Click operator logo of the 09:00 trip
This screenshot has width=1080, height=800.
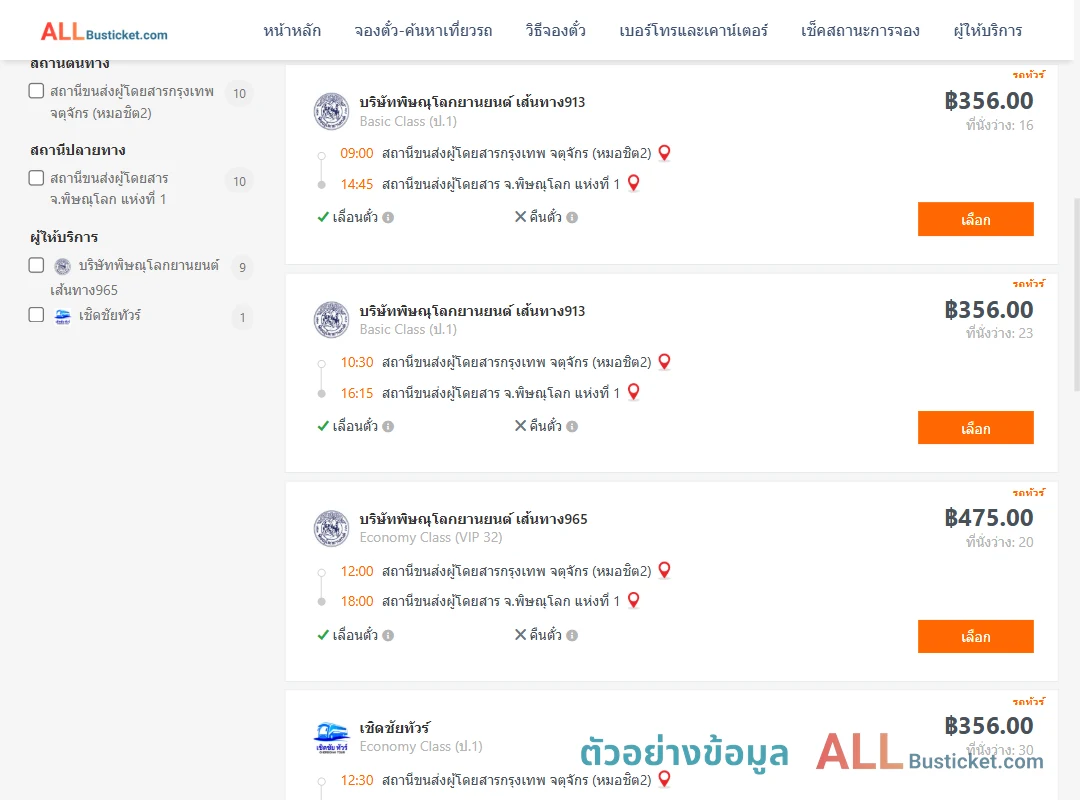[331, 111]
